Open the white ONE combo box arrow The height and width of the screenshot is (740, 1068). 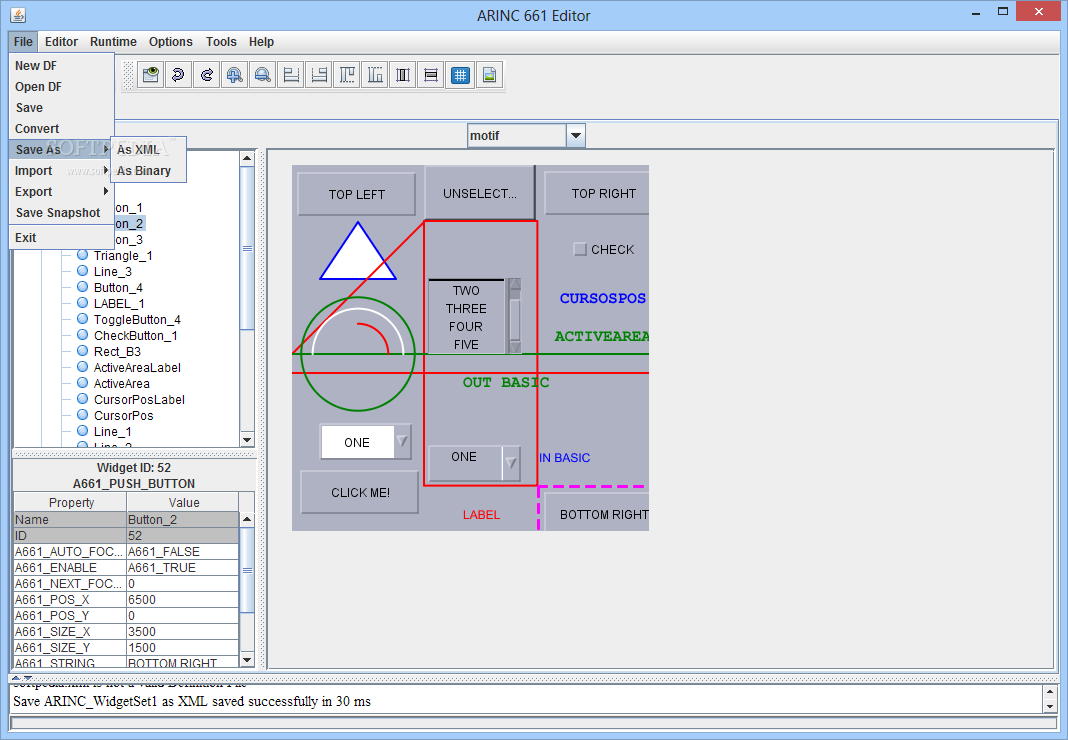click(x=402, y=442)
